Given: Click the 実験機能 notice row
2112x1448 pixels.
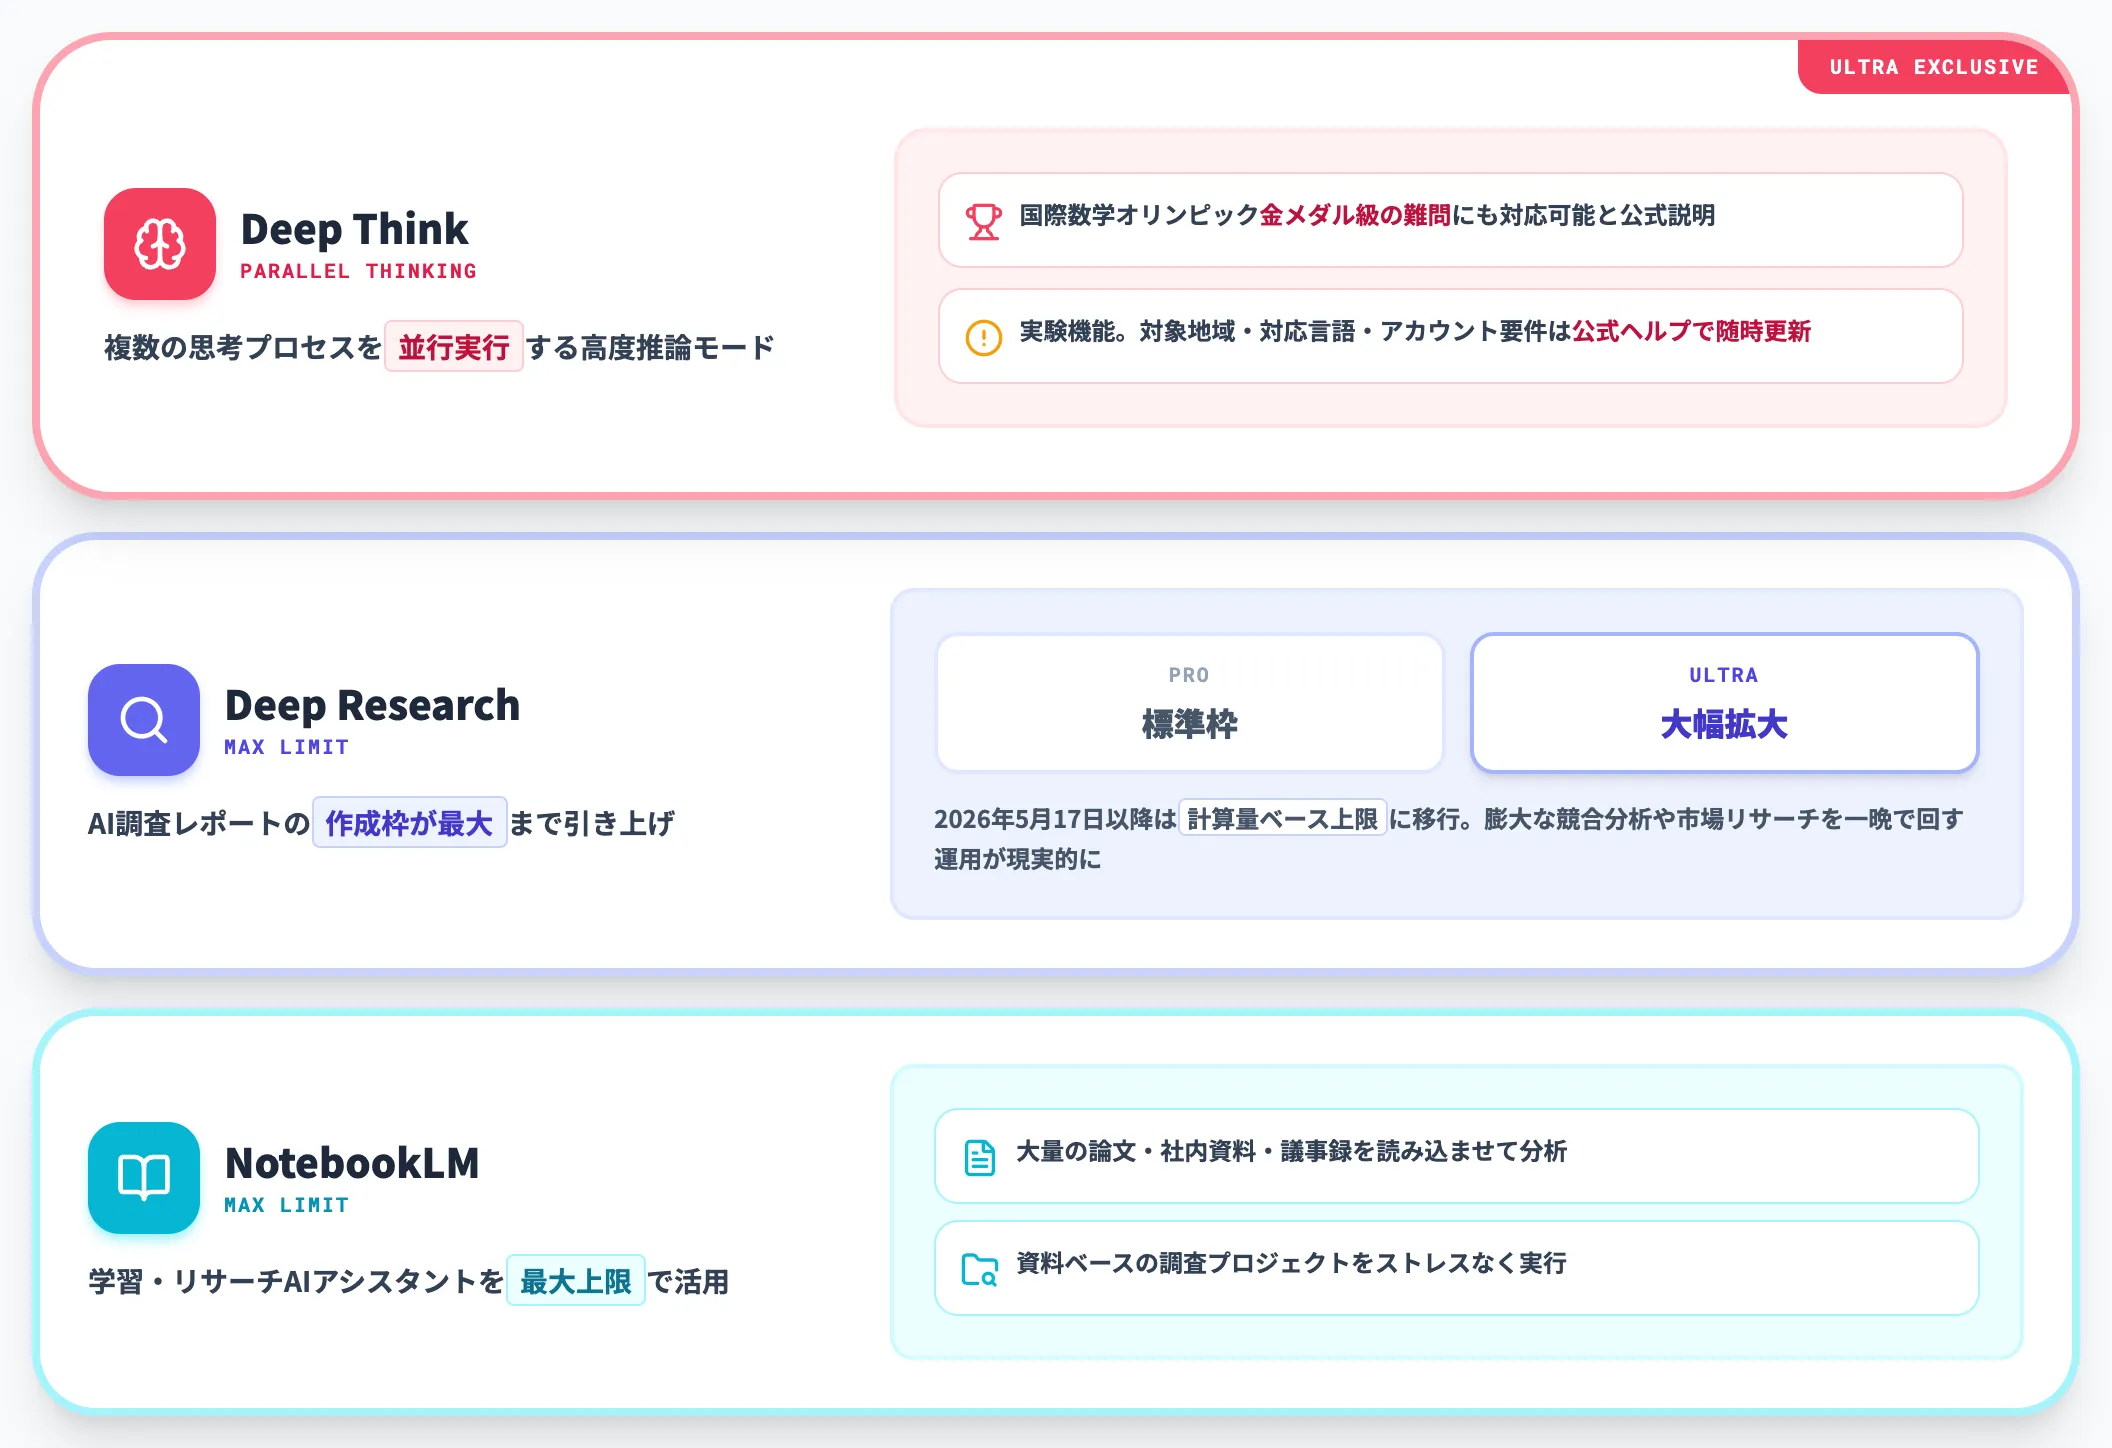Looking at the screenshot, I should pos(1450,336).
